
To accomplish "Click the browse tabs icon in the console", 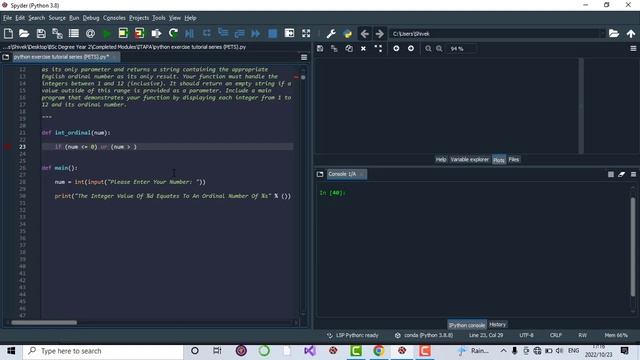I will click(320, 174).
